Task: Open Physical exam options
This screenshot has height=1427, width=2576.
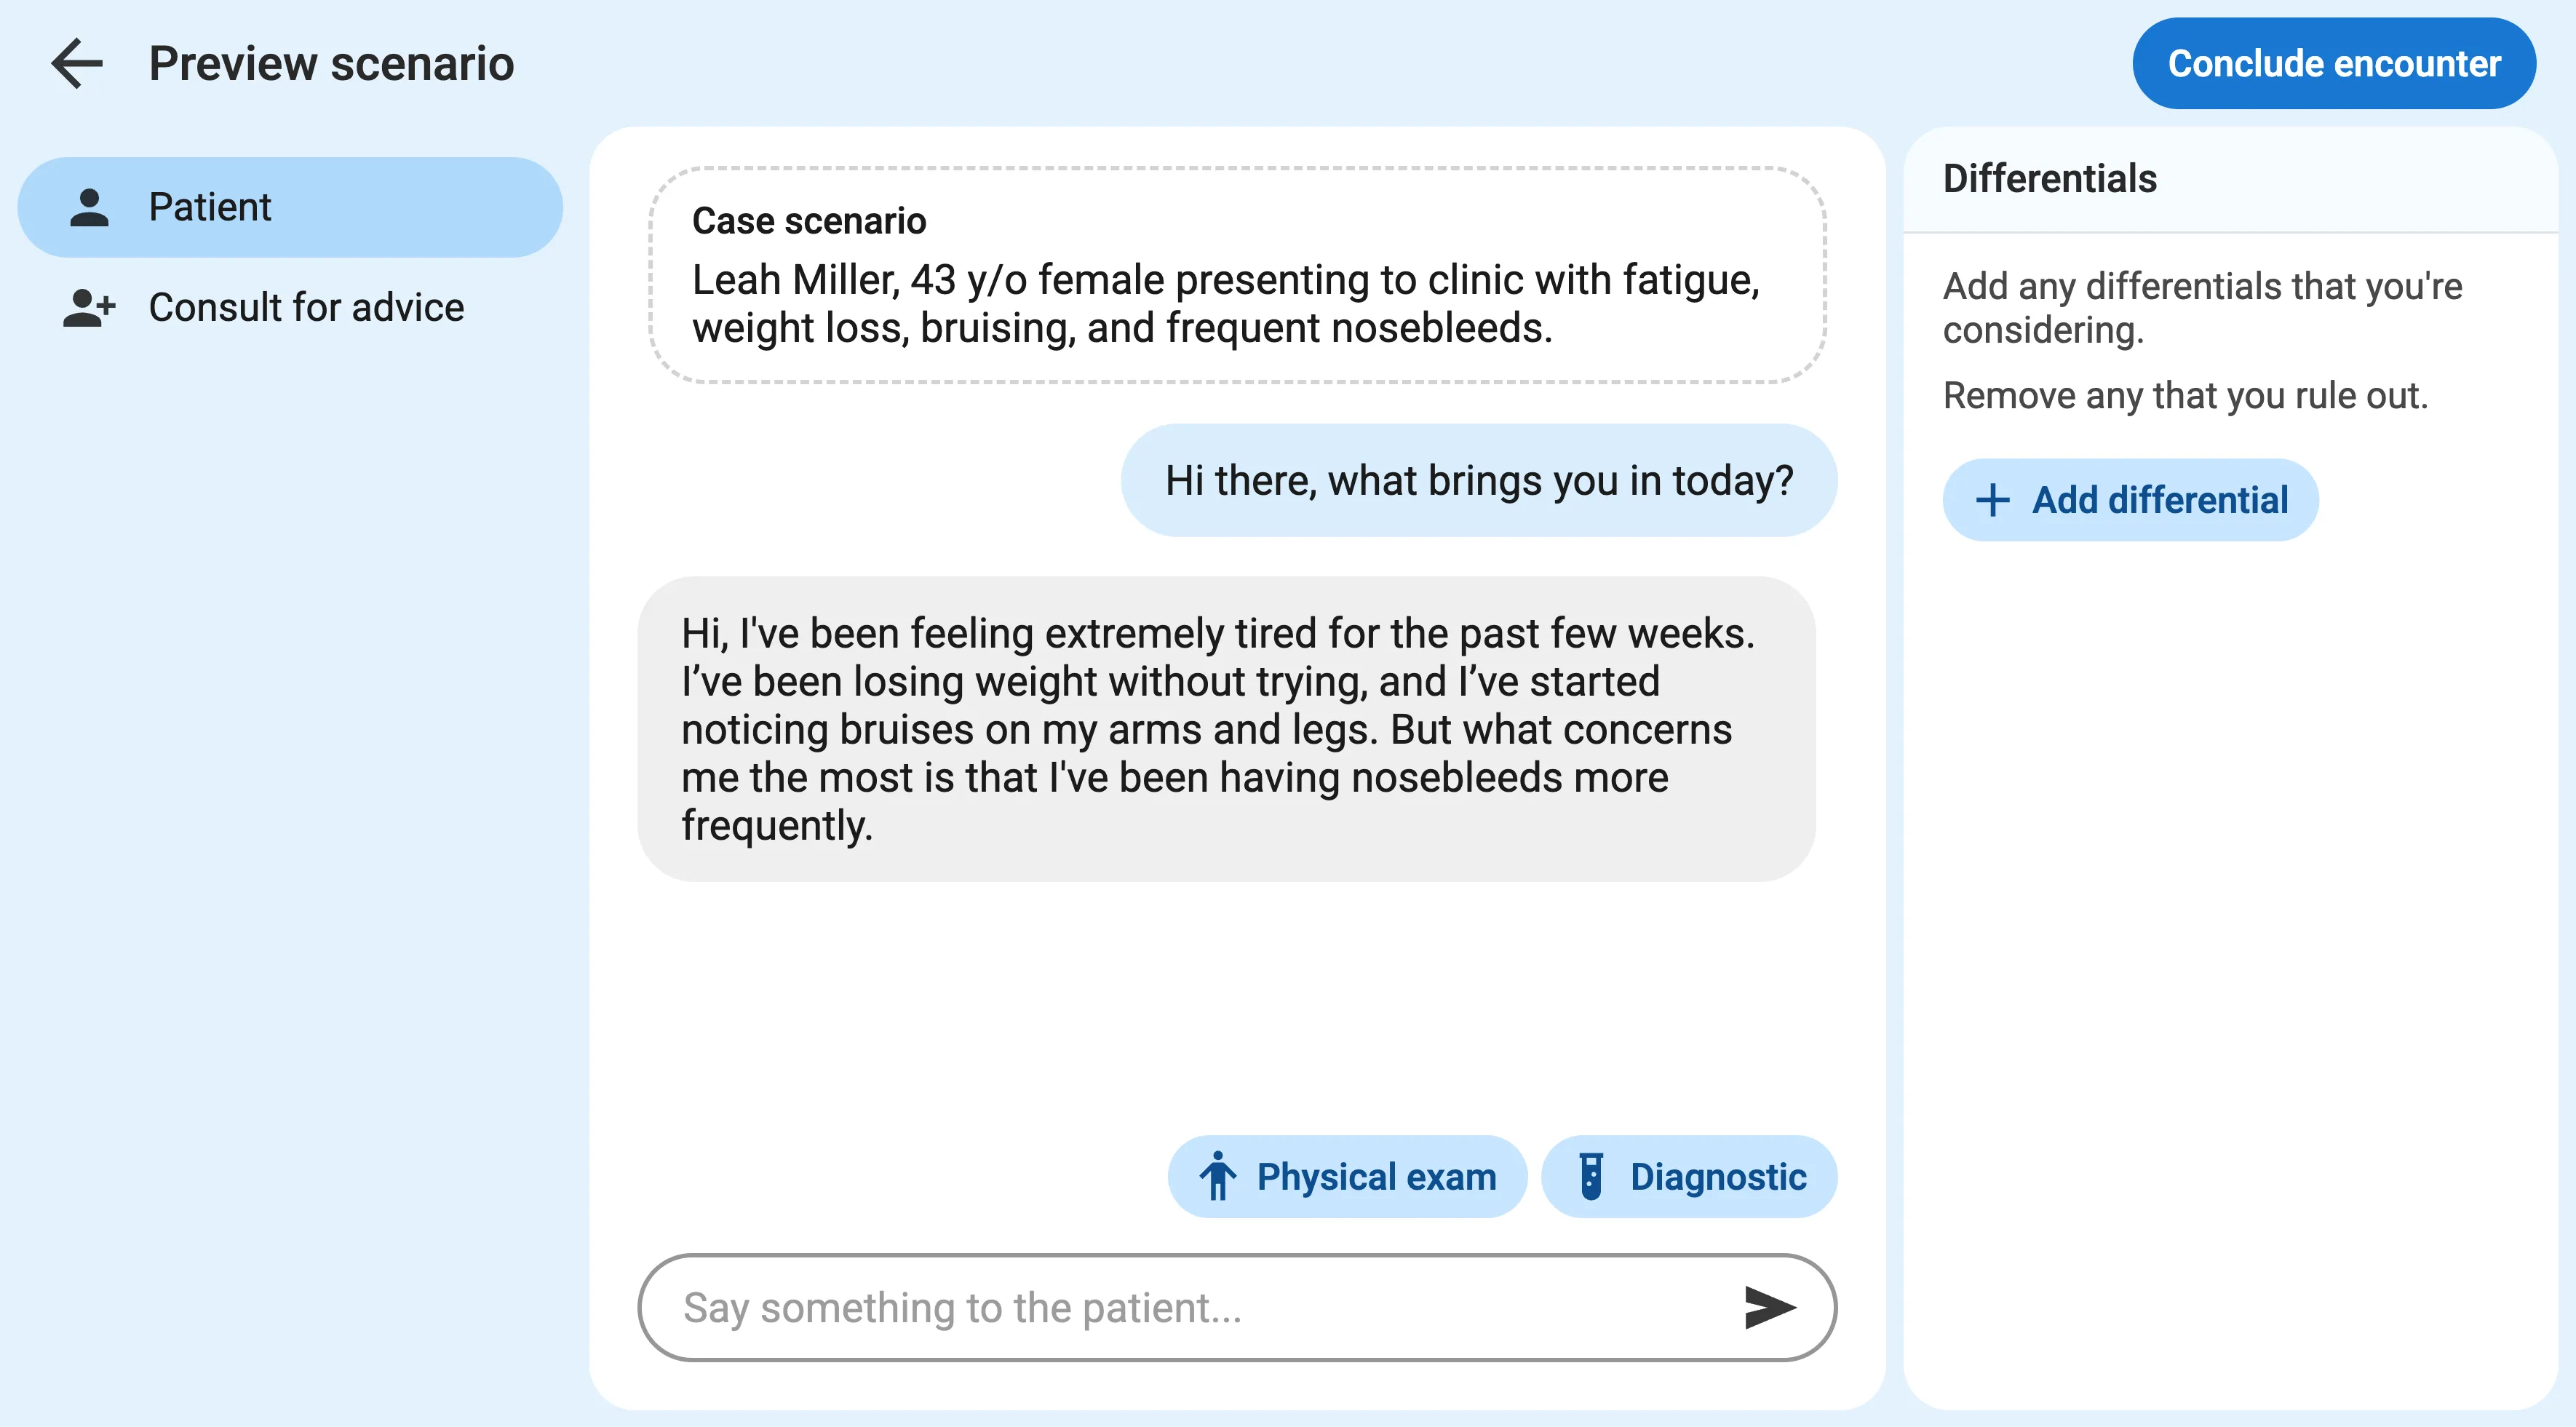Action: 1376,1177
